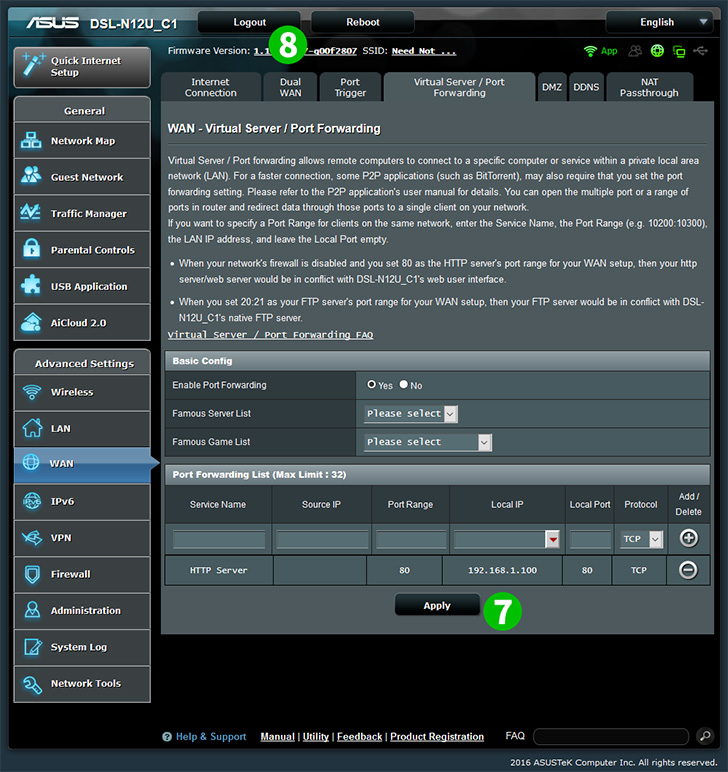Open the Feedback link

coord(359,737)
